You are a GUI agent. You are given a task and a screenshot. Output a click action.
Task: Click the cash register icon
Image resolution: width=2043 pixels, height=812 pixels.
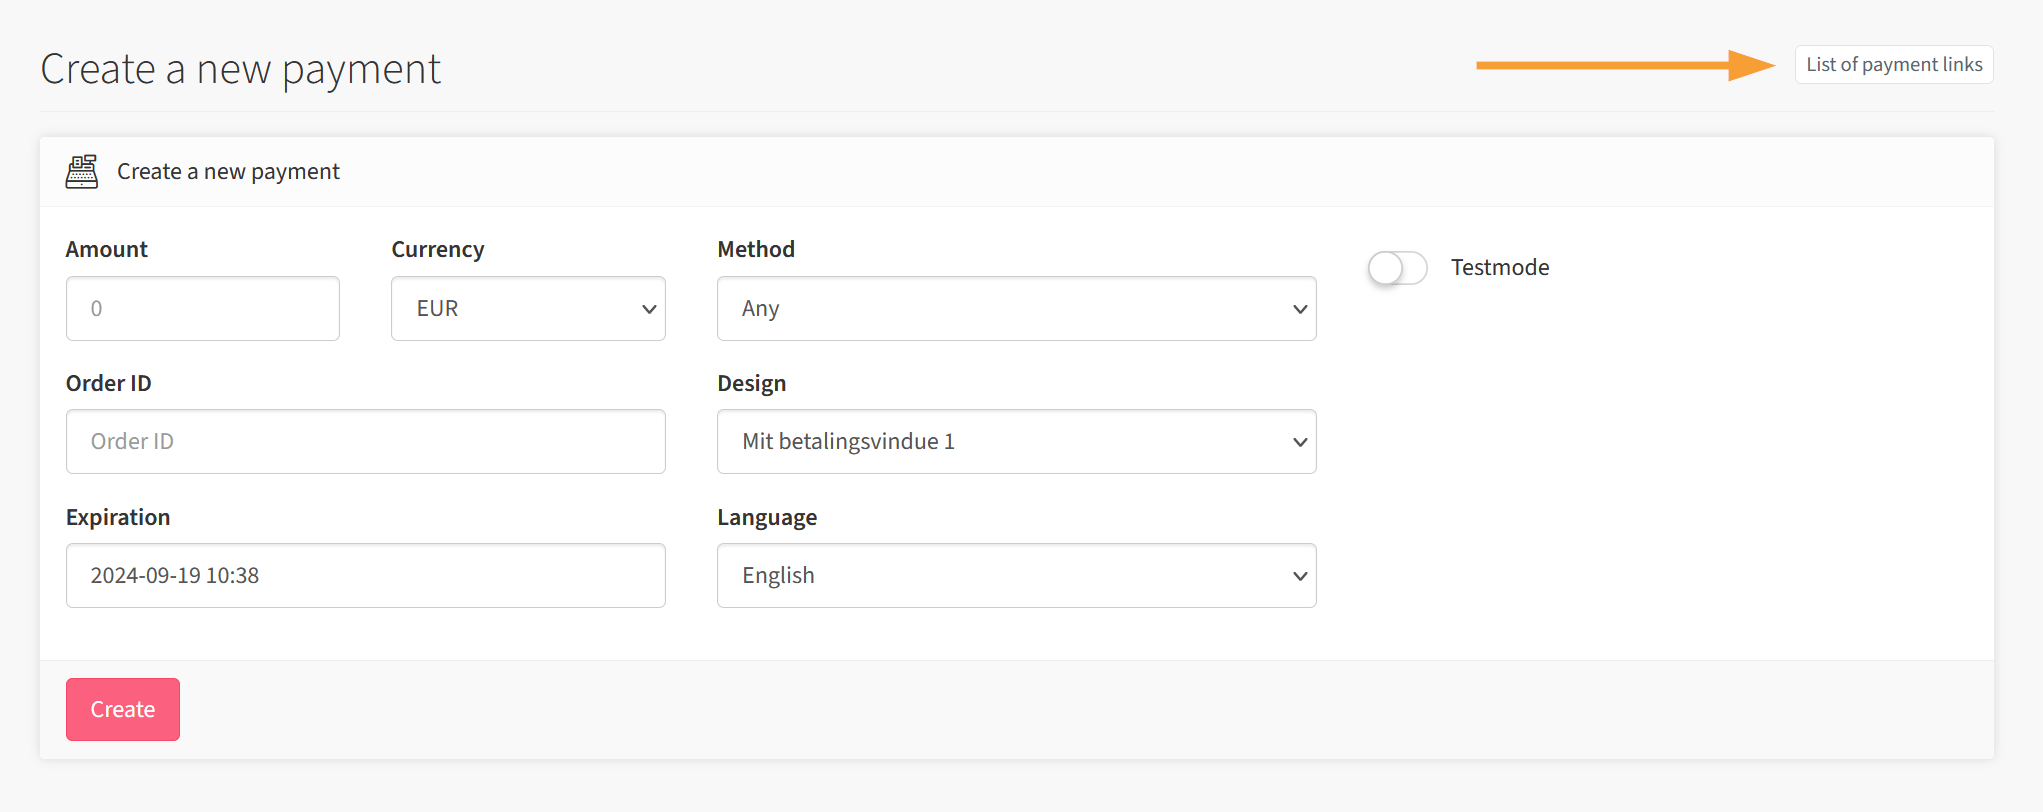[x=82, y=172]
